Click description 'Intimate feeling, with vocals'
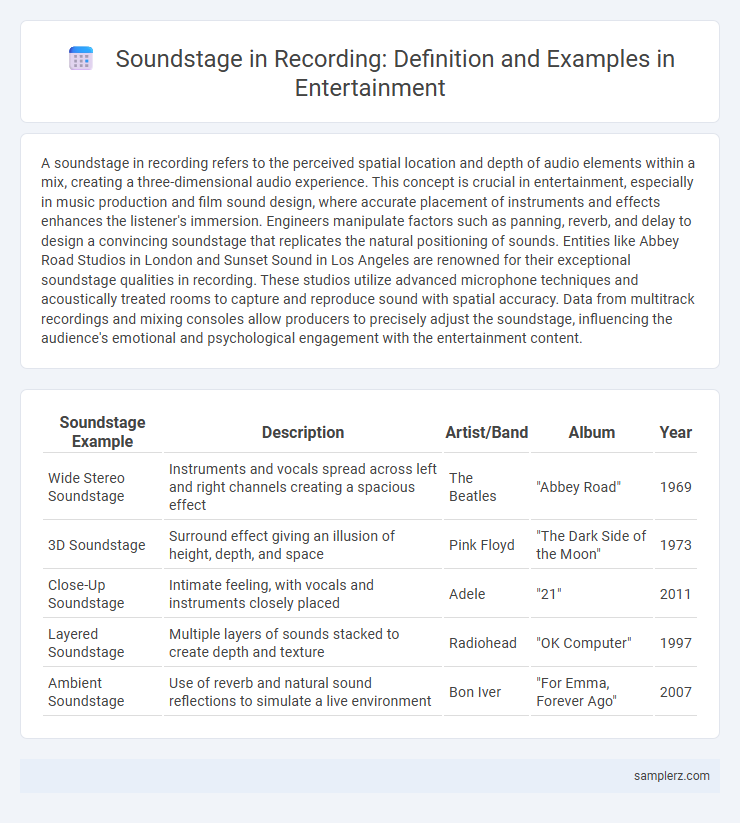 [303, 594]
